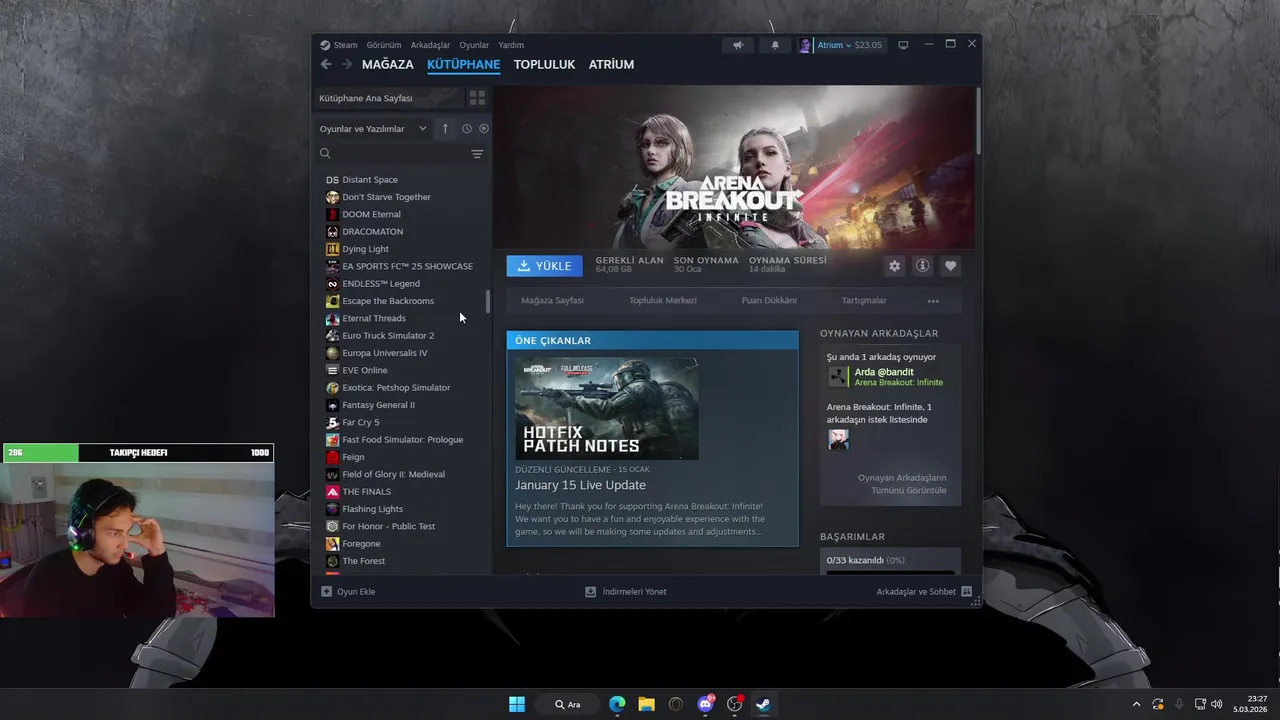Expand Oyunlar ve Yazılımlar dropdown

point(373,128)
